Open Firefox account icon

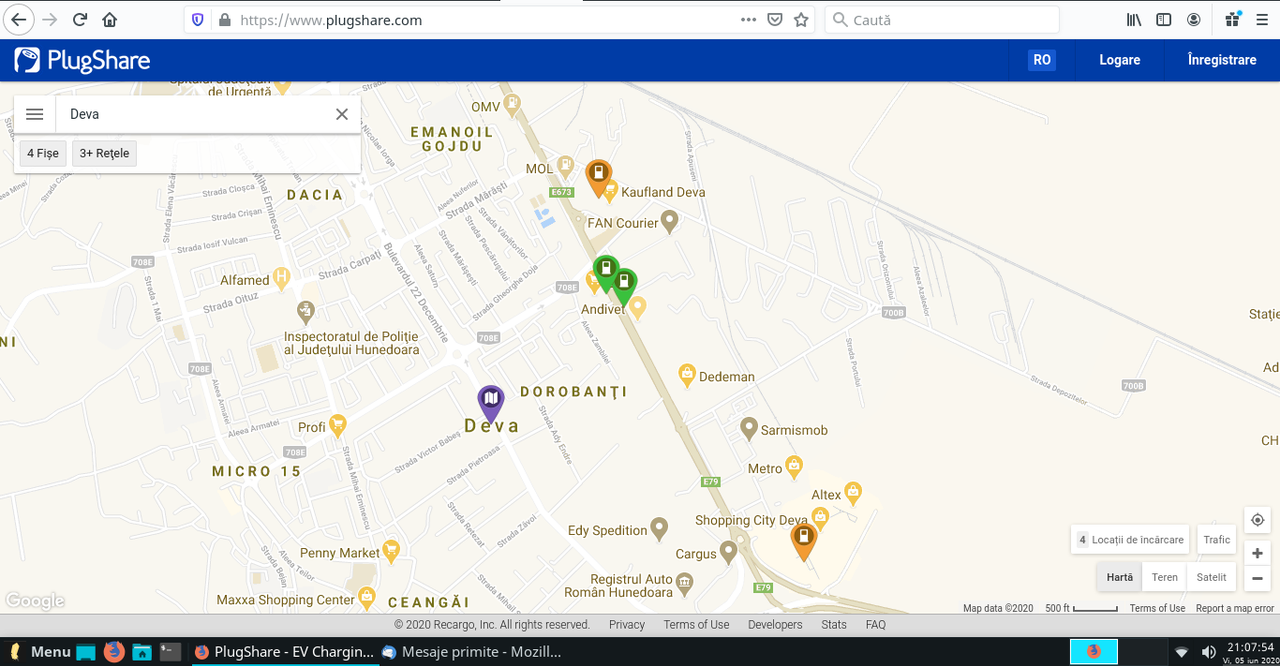coord(1194,20)
